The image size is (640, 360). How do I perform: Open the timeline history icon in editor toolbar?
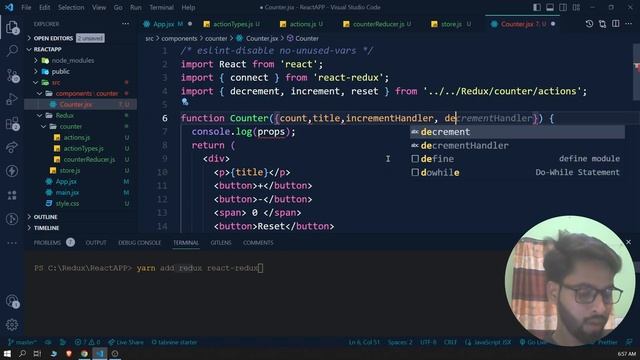[x=589, y=24]
